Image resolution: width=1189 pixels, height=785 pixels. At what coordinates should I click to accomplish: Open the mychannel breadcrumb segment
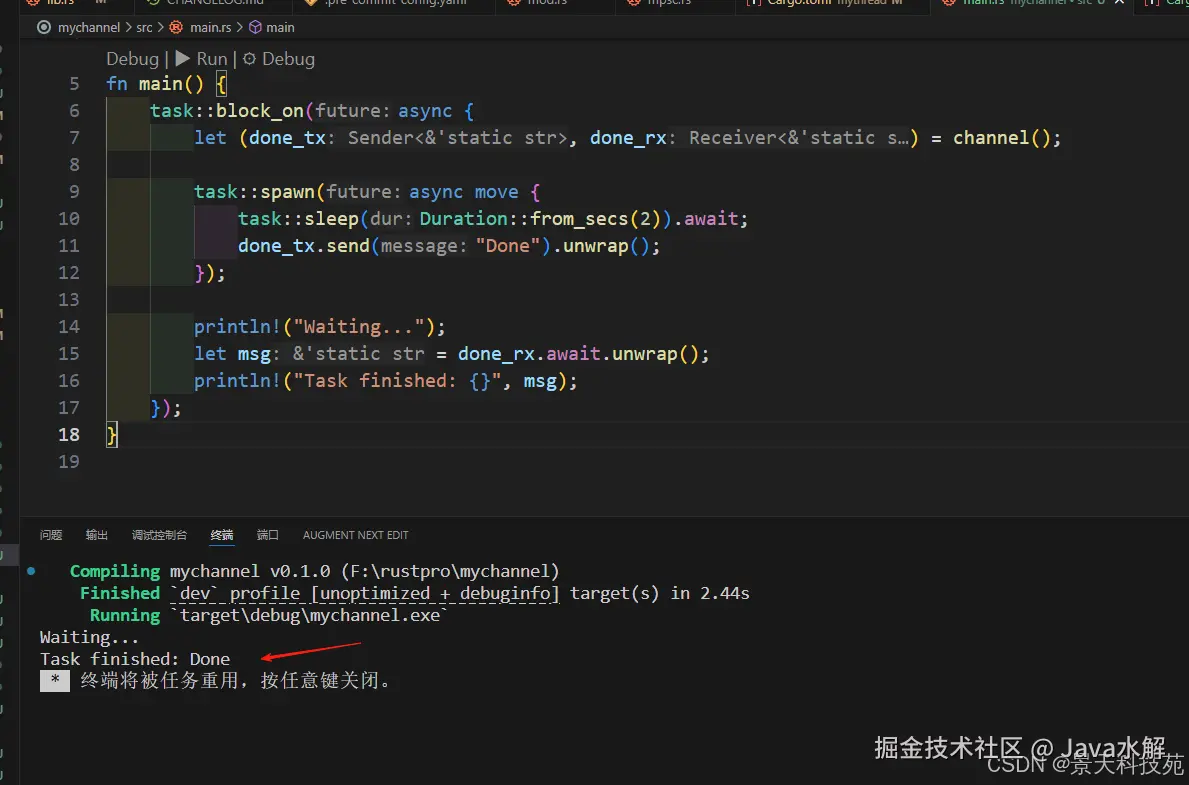point(89,27)
